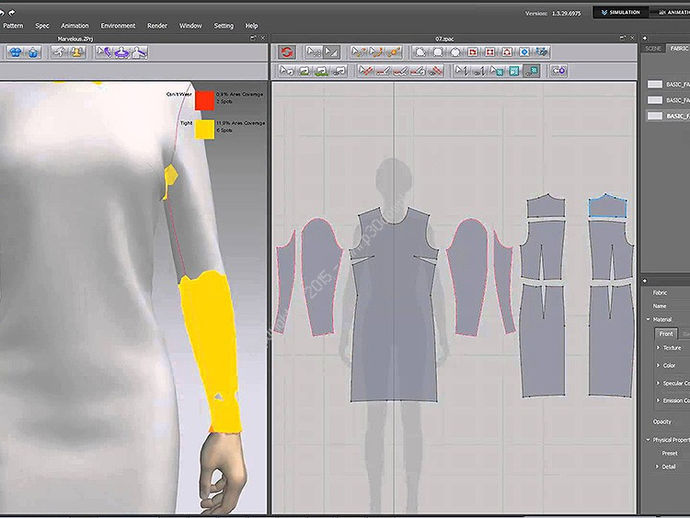The width and height of the screenshot is (690, 518).
Task: Click the blue ring arrow icon ending 2D toolbar
Action: (x=559, y=70)
